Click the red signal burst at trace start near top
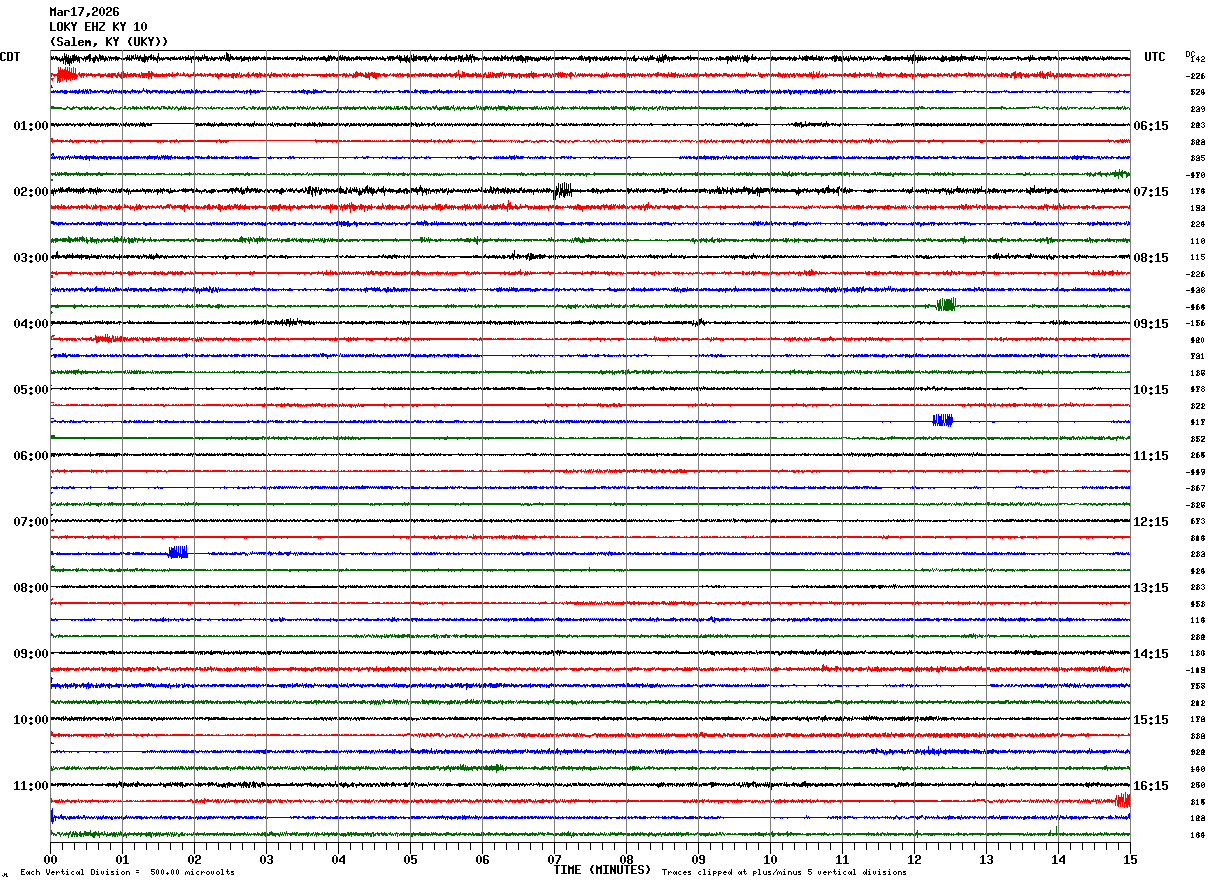 [x=66, y=75]
